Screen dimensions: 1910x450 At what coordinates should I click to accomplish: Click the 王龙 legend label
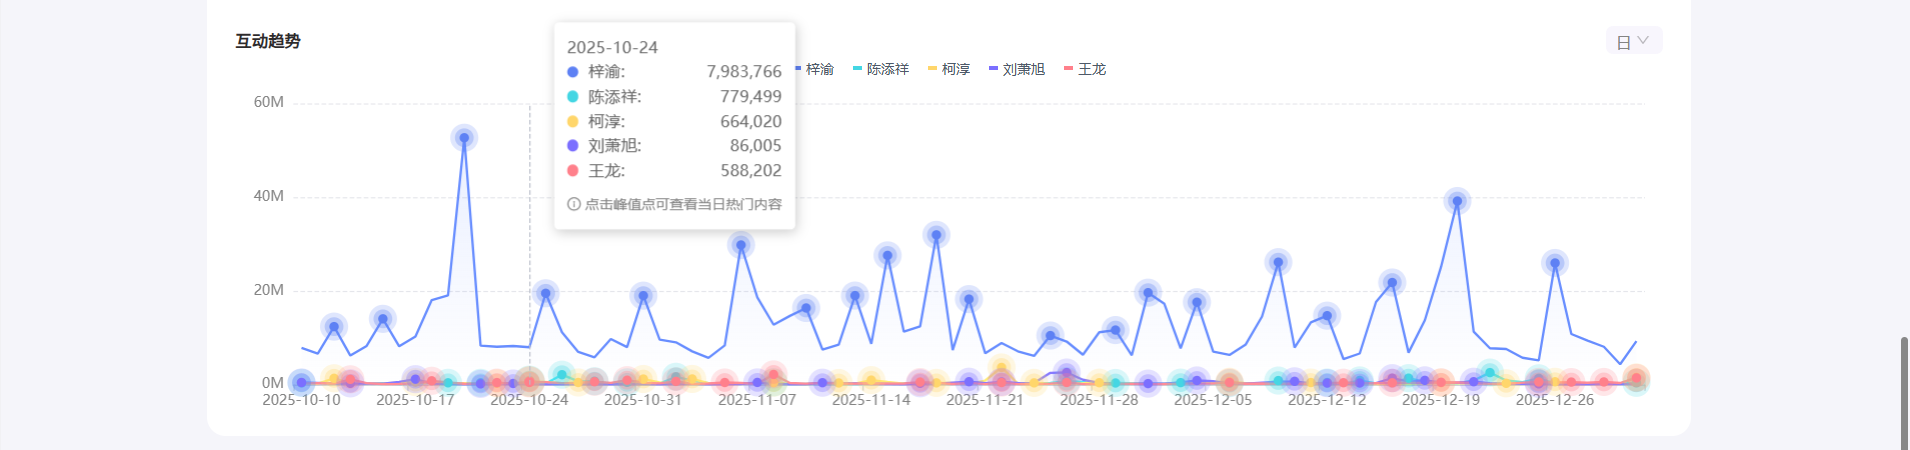(x=1091, y=69)
